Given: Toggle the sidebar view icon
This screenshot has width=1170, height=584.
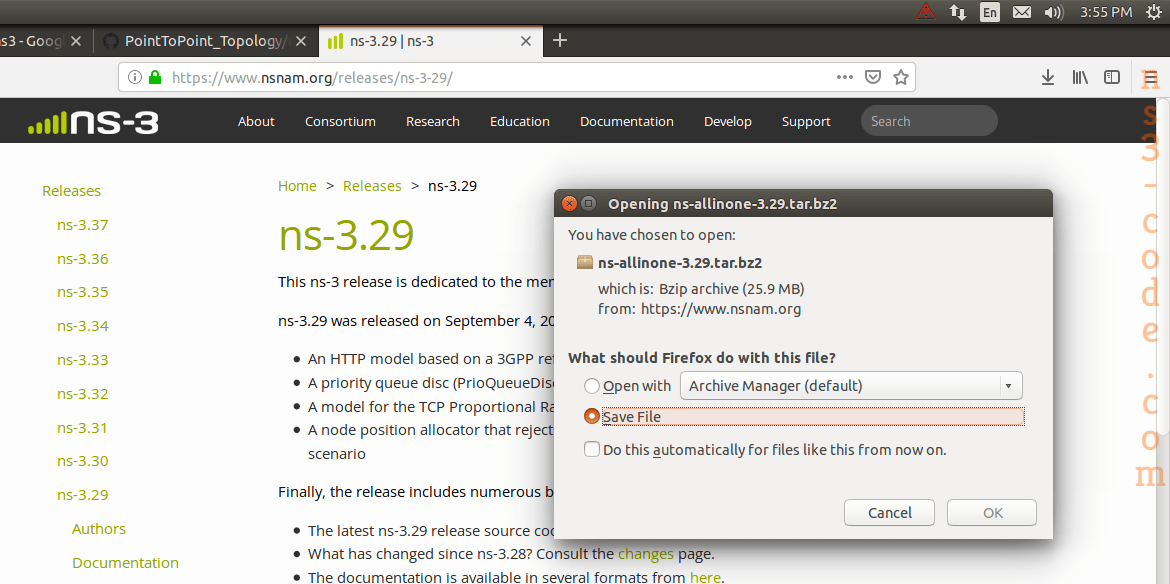Looking at the screenshot, I should pos(1112,77).
